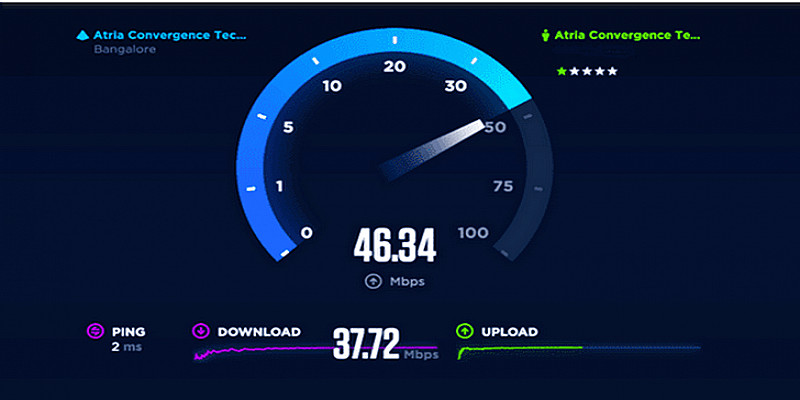Click the purple ping icon

click(x=95, y=332)
